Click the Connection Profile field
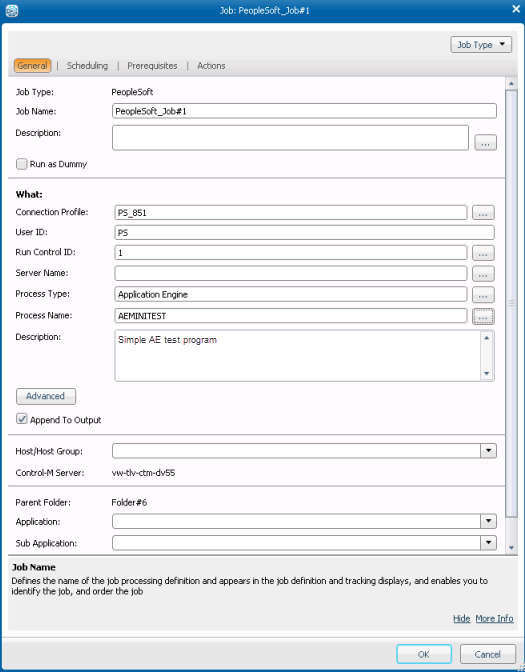Viewport: 525px width, 672px height. pyautogui.click(x=291, y=213)
